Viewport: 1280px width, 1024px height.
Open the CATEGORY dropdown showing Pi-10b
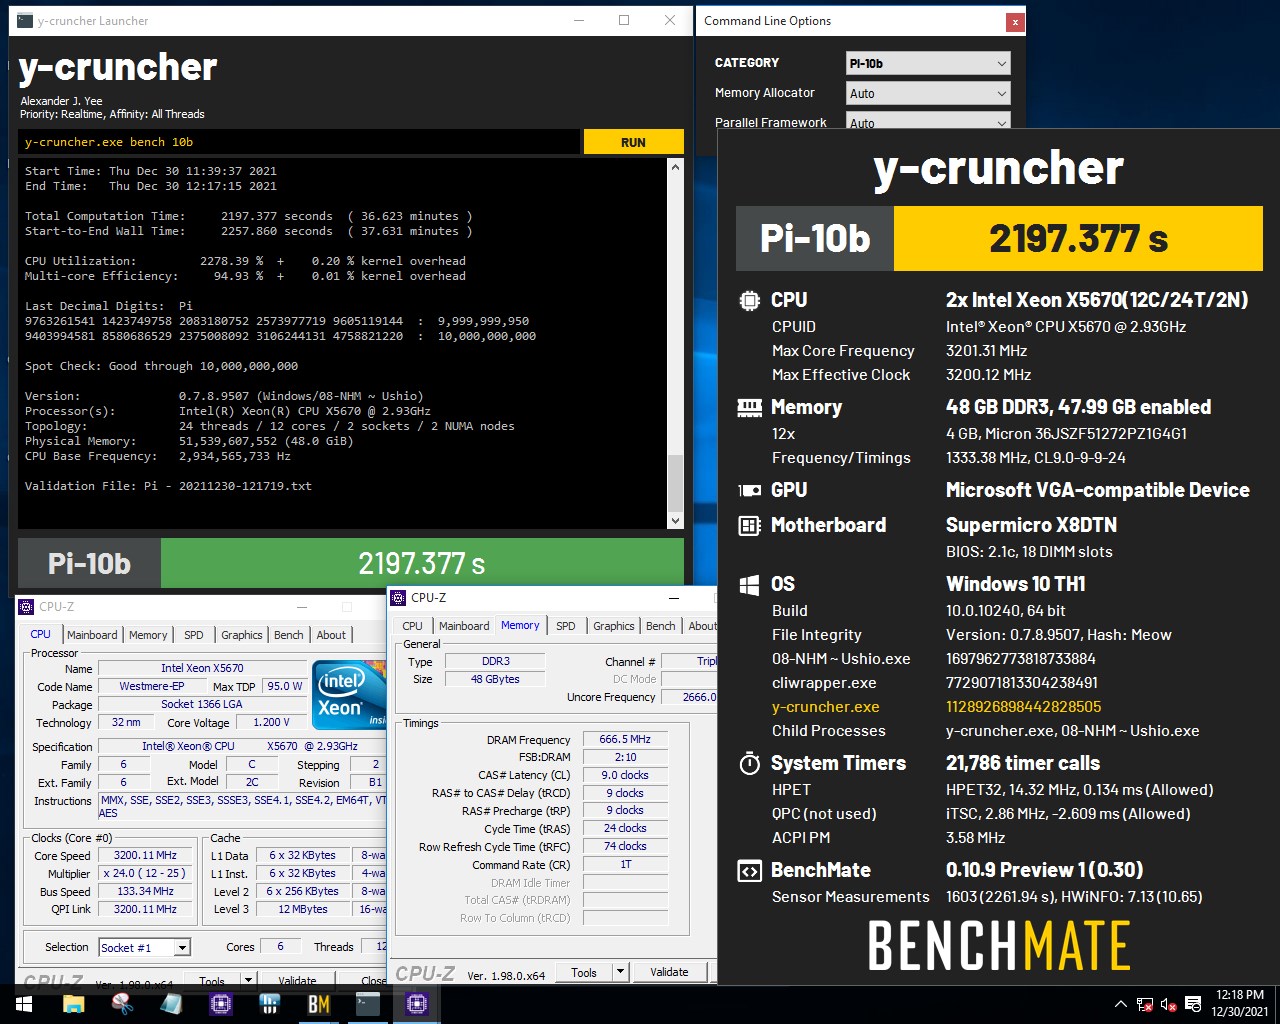click(x=928, y=63)
